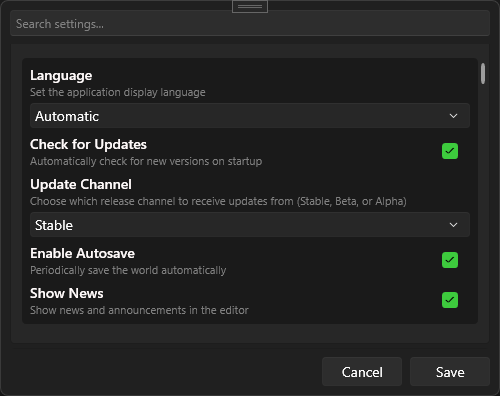Click 'Show news and announcements' description

pos(139,310)
